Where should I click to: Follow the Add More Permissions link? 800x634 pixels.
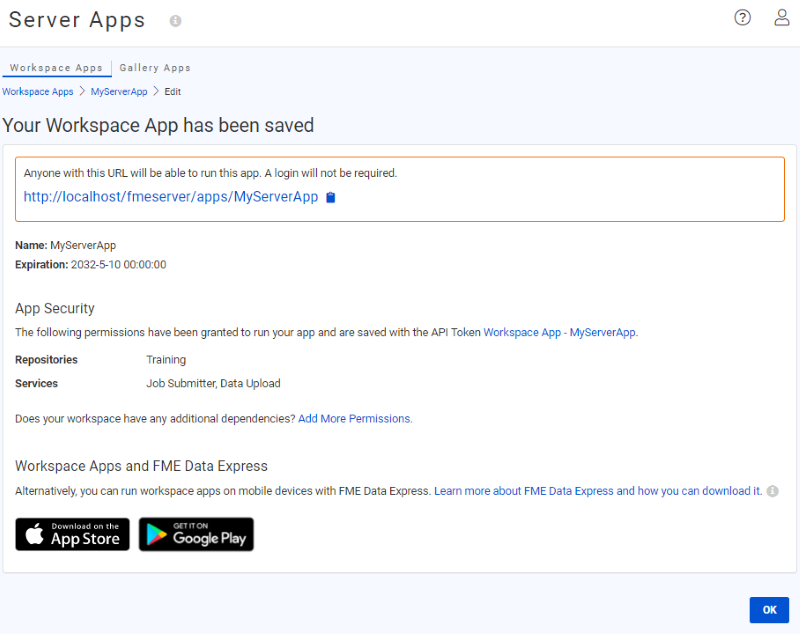coord(355,418)
